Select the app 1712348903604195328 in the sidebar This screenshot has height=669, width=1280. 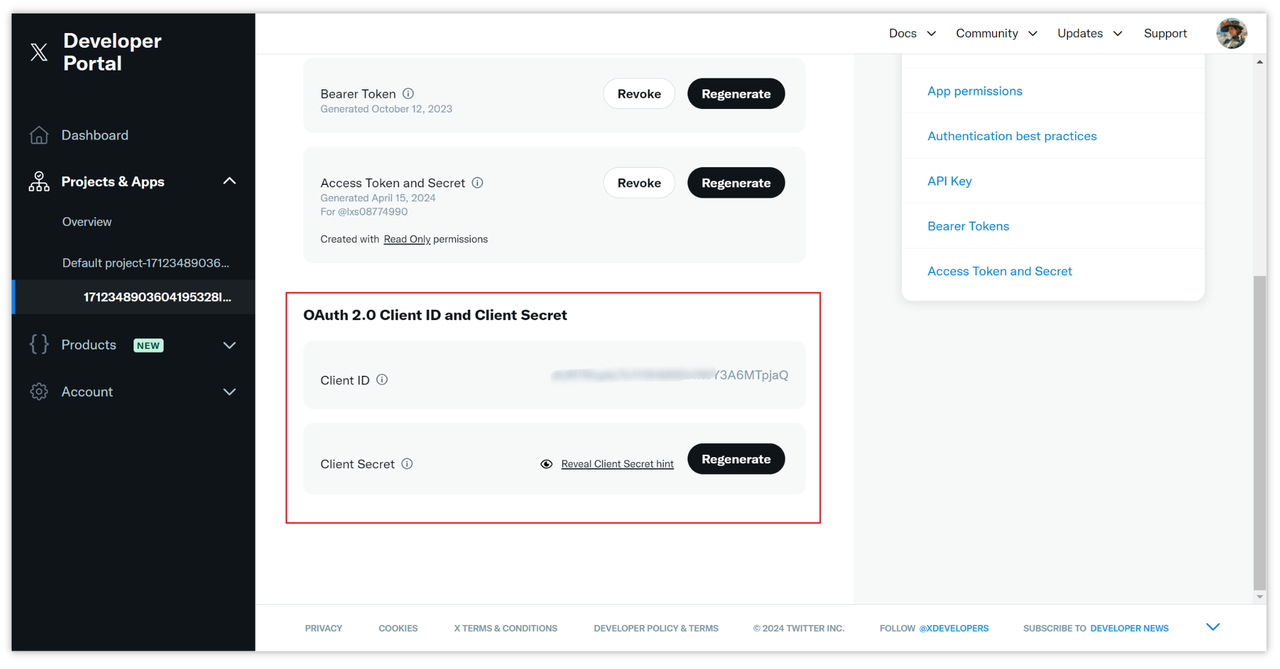157,297
